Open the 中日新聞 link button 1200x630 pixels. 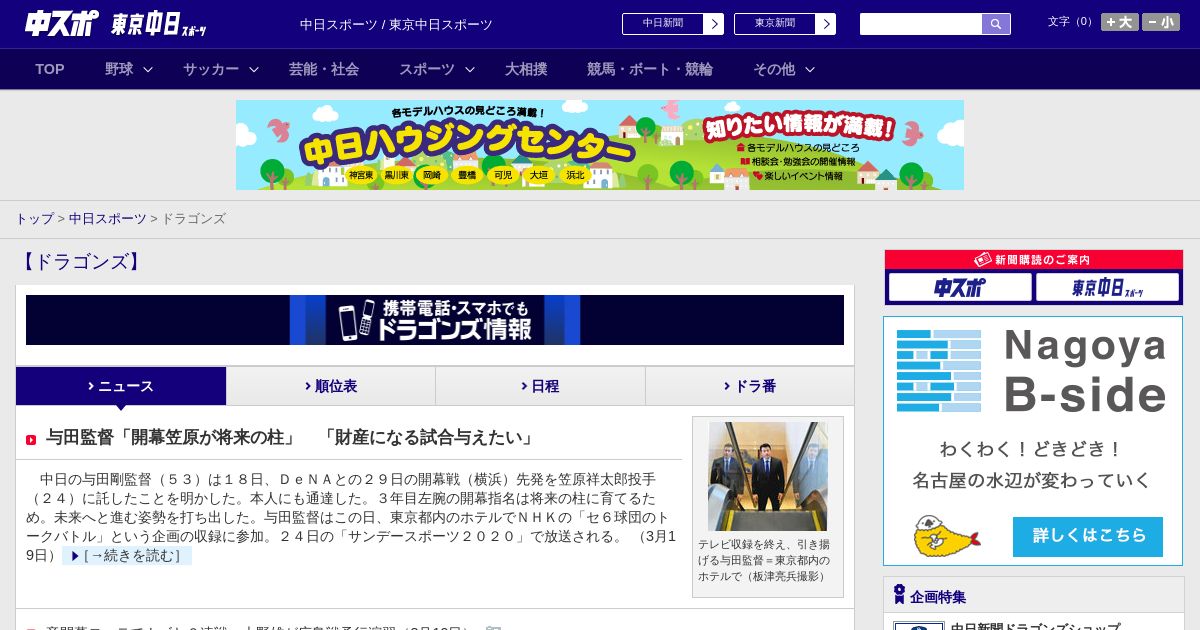point(662,24)
